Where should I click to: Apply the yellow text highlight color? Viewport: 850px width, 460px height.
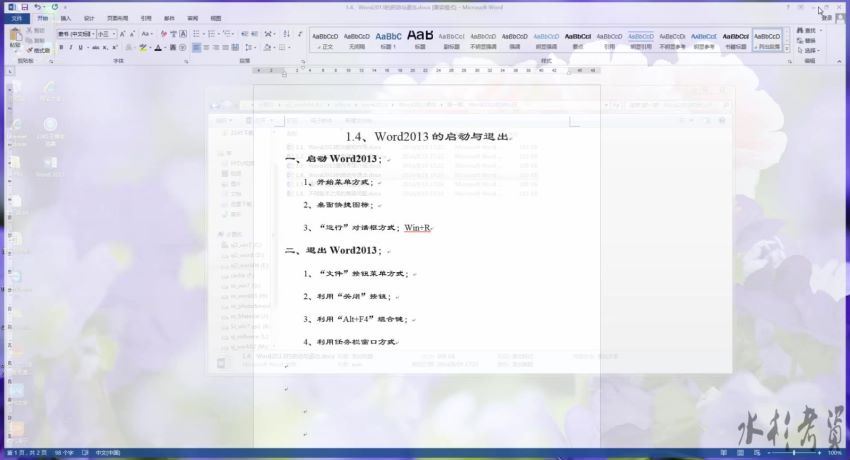(143, 48)
